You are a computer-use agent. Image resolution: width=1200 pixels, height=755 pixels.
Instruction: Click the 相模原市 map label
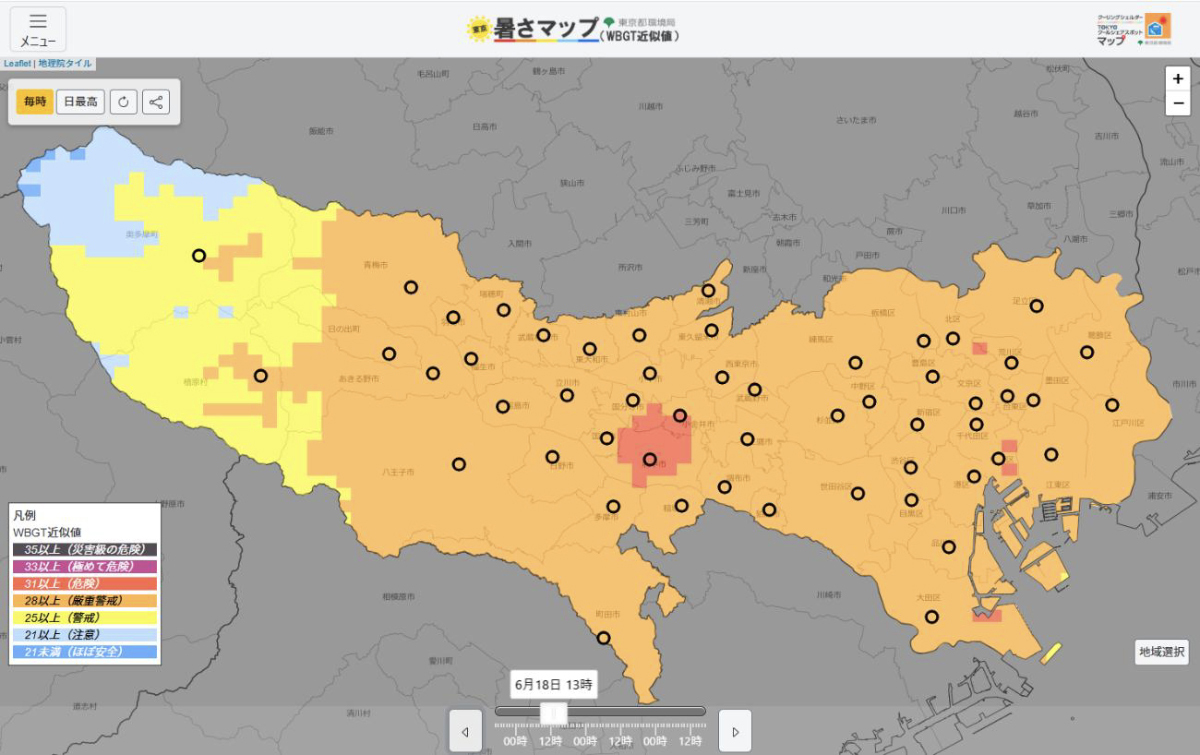pyautogui.click(x=398, y=597)
